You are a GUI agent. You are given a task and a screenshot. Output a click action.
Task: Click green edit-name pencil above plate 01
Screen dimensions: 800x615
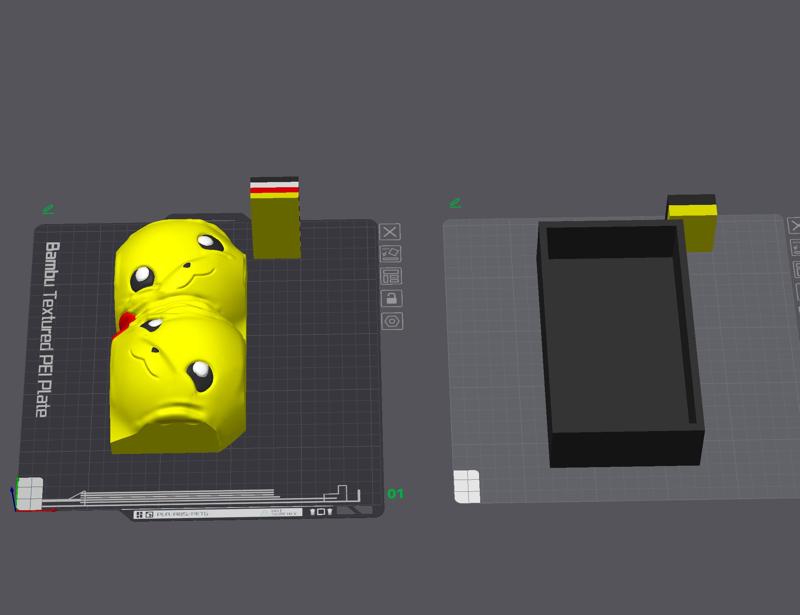tap(48, 209)
